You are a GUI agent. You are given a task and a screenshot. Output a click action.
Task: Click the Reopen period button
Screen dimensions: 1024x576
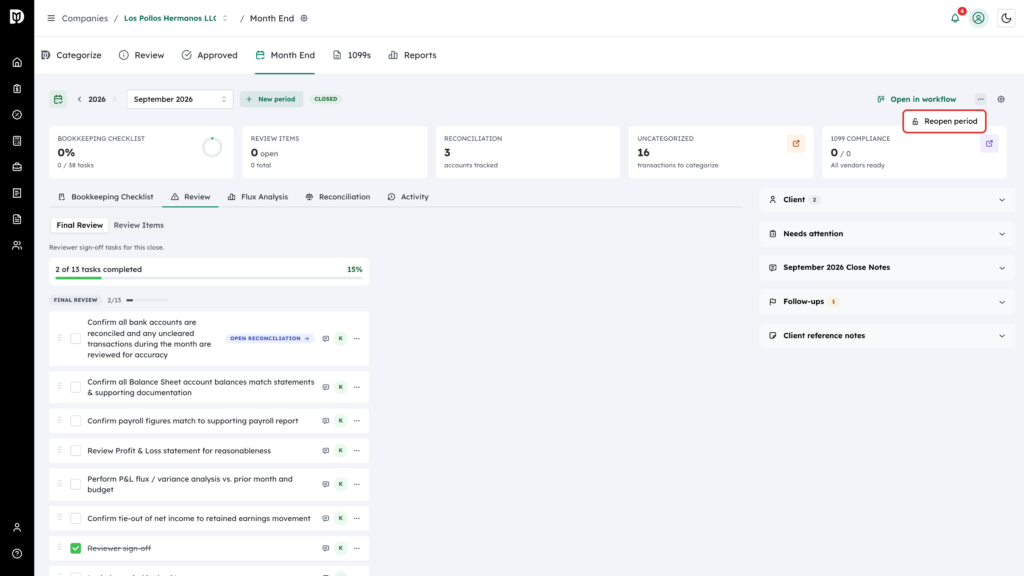[x=944, y=121]
